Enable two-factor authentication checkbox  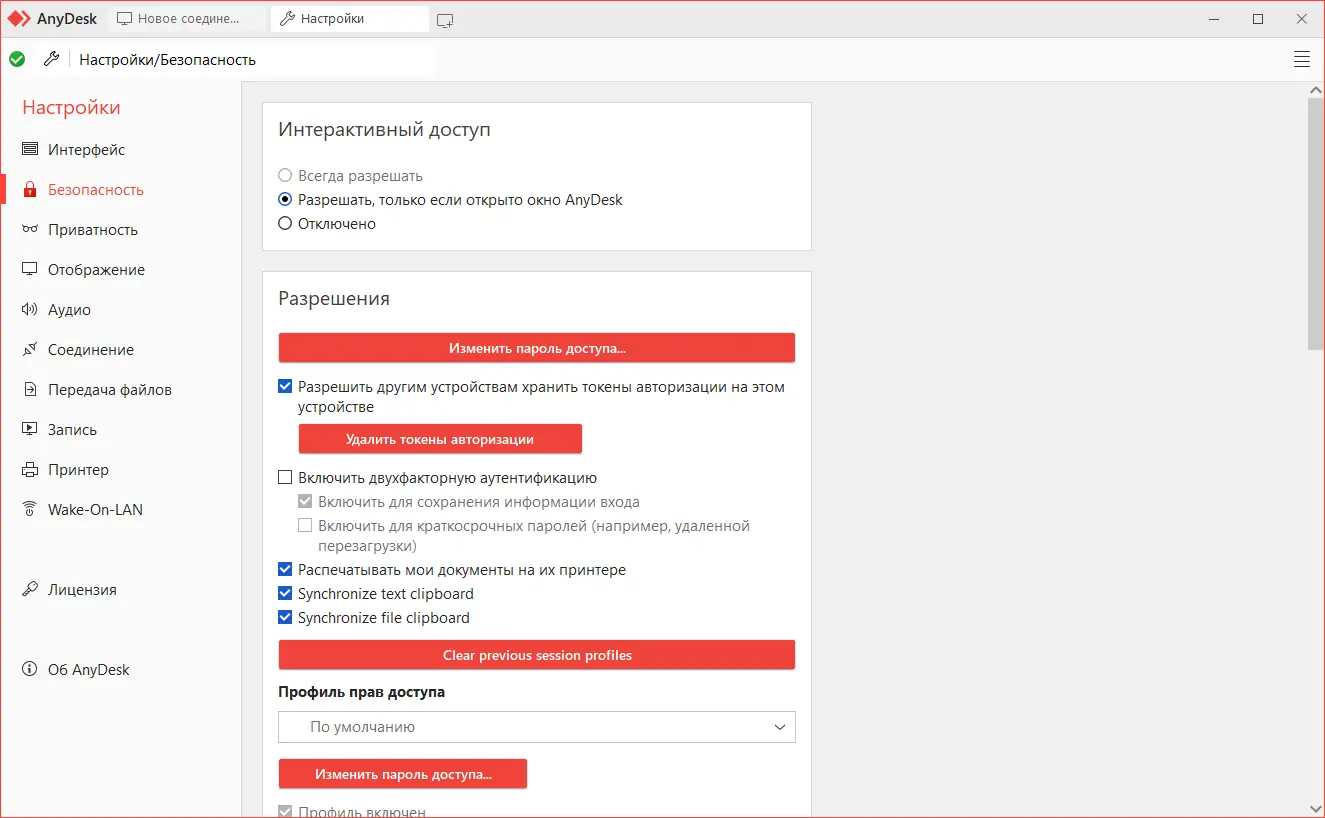pyautogui.click(x=285, y=478)
